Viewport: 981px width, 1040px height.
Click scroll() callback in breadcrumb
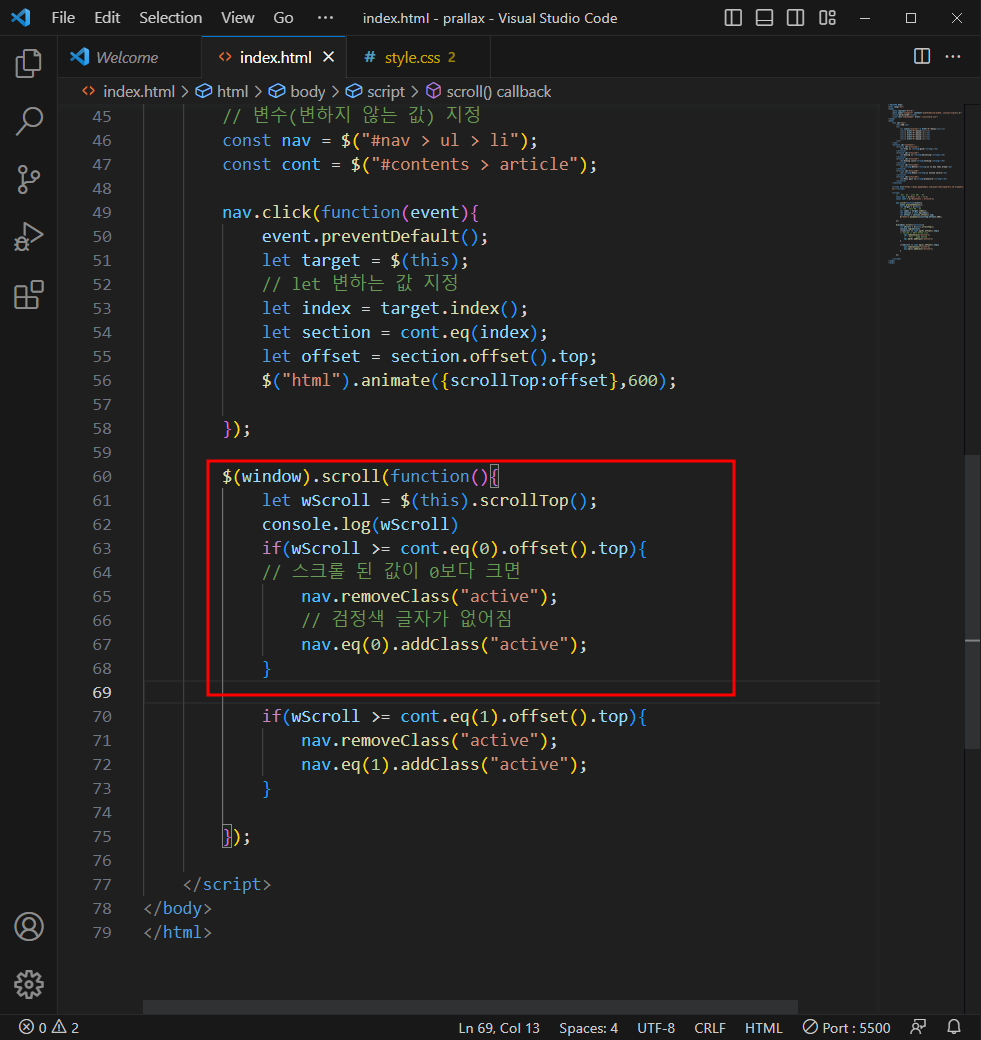click(x=498, y=92)
